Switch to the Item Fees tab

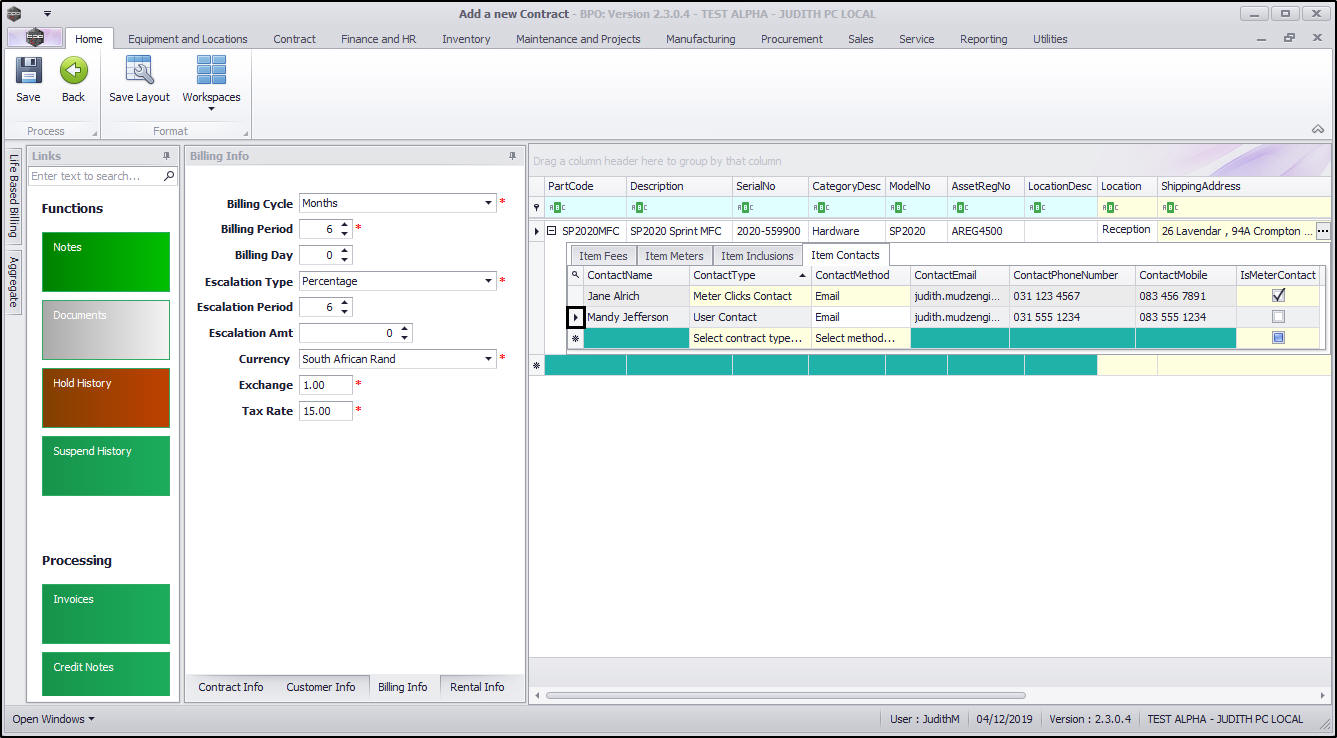point(603,256)
